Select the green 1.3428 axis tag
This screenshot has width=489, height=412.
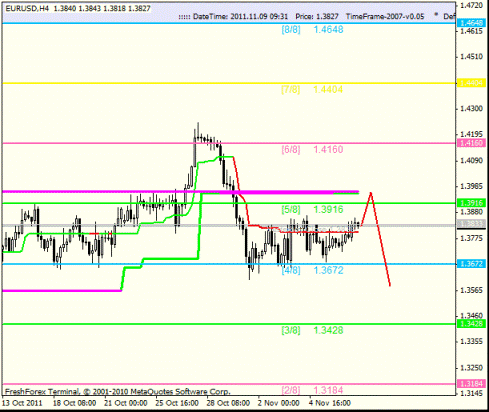coord(470,324)
